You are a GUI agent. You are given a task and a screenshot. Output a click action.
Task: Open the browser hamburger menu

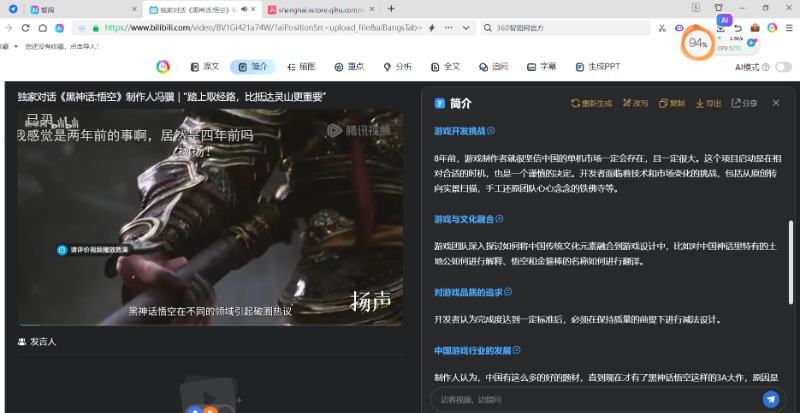(x=789, y=28)
